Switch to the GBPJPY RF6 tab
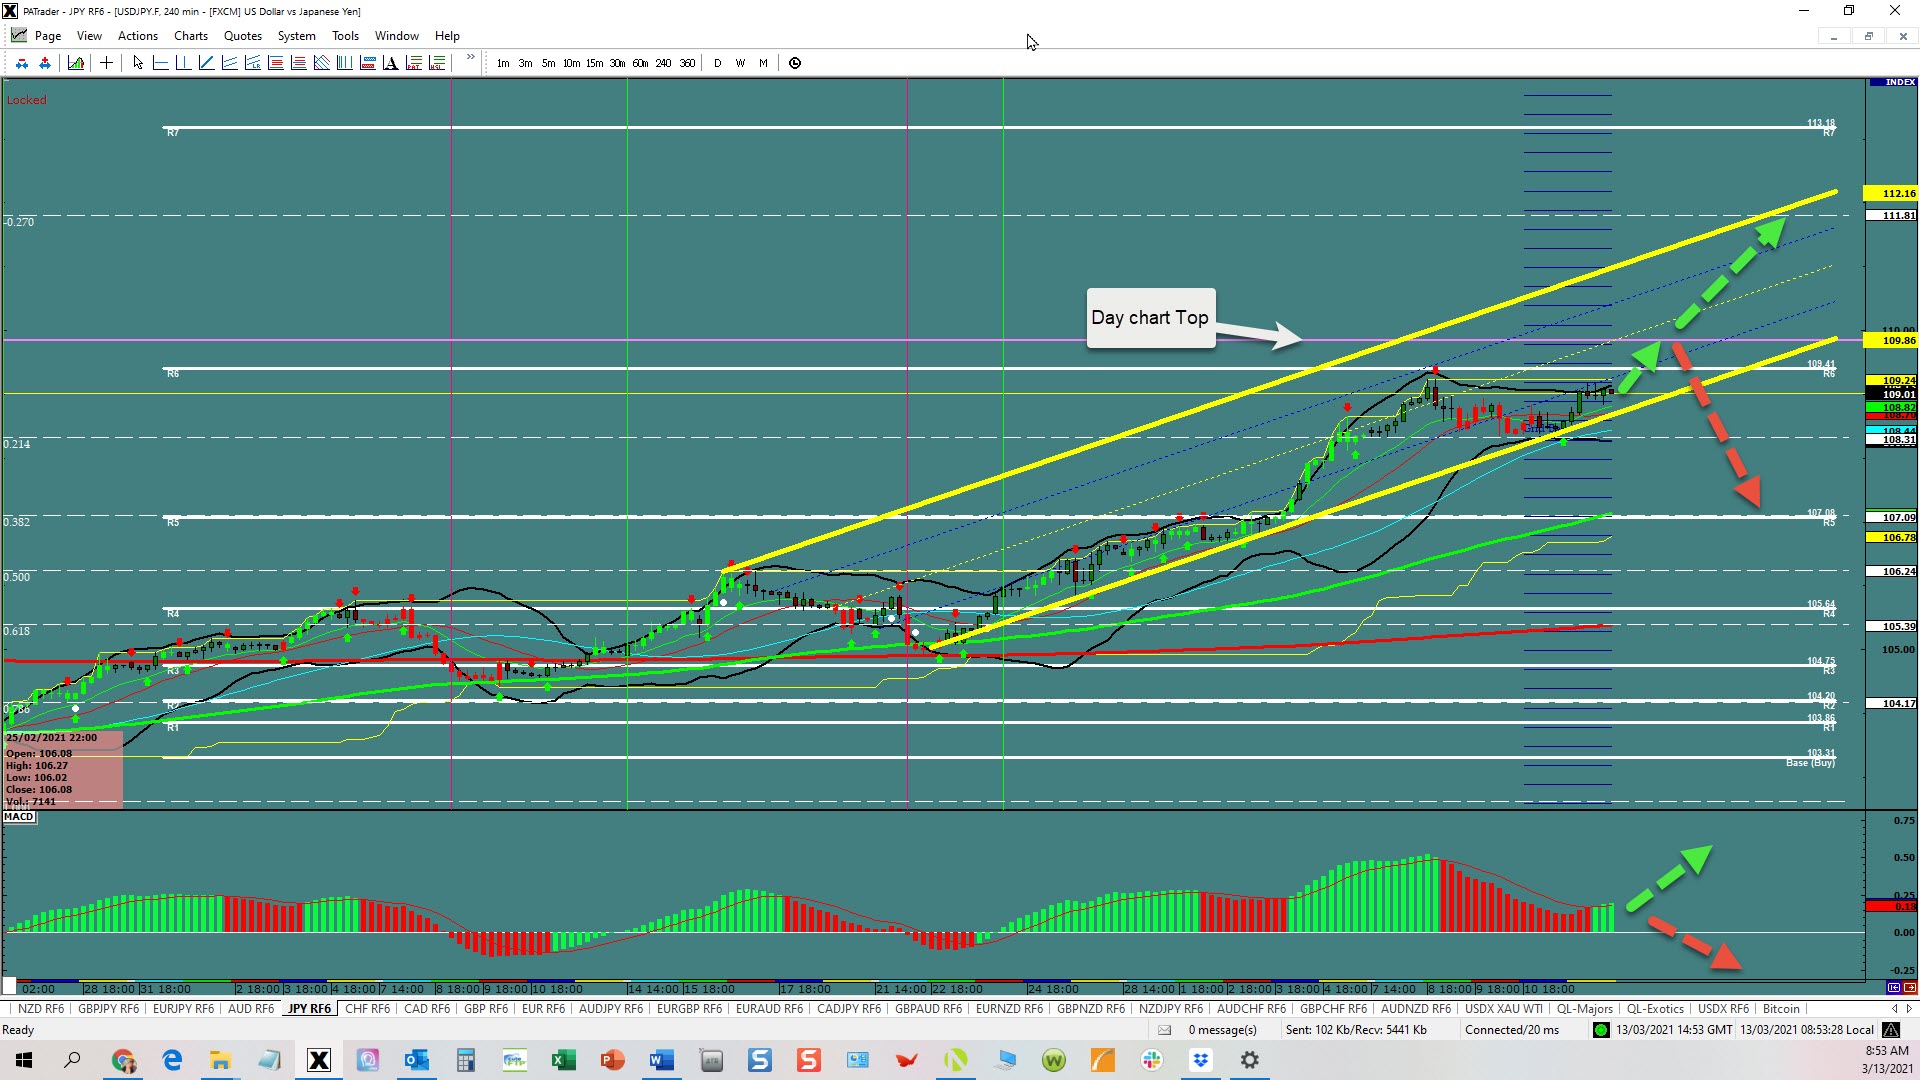Viewport: 1920px width, 1080px height. 108,1009
